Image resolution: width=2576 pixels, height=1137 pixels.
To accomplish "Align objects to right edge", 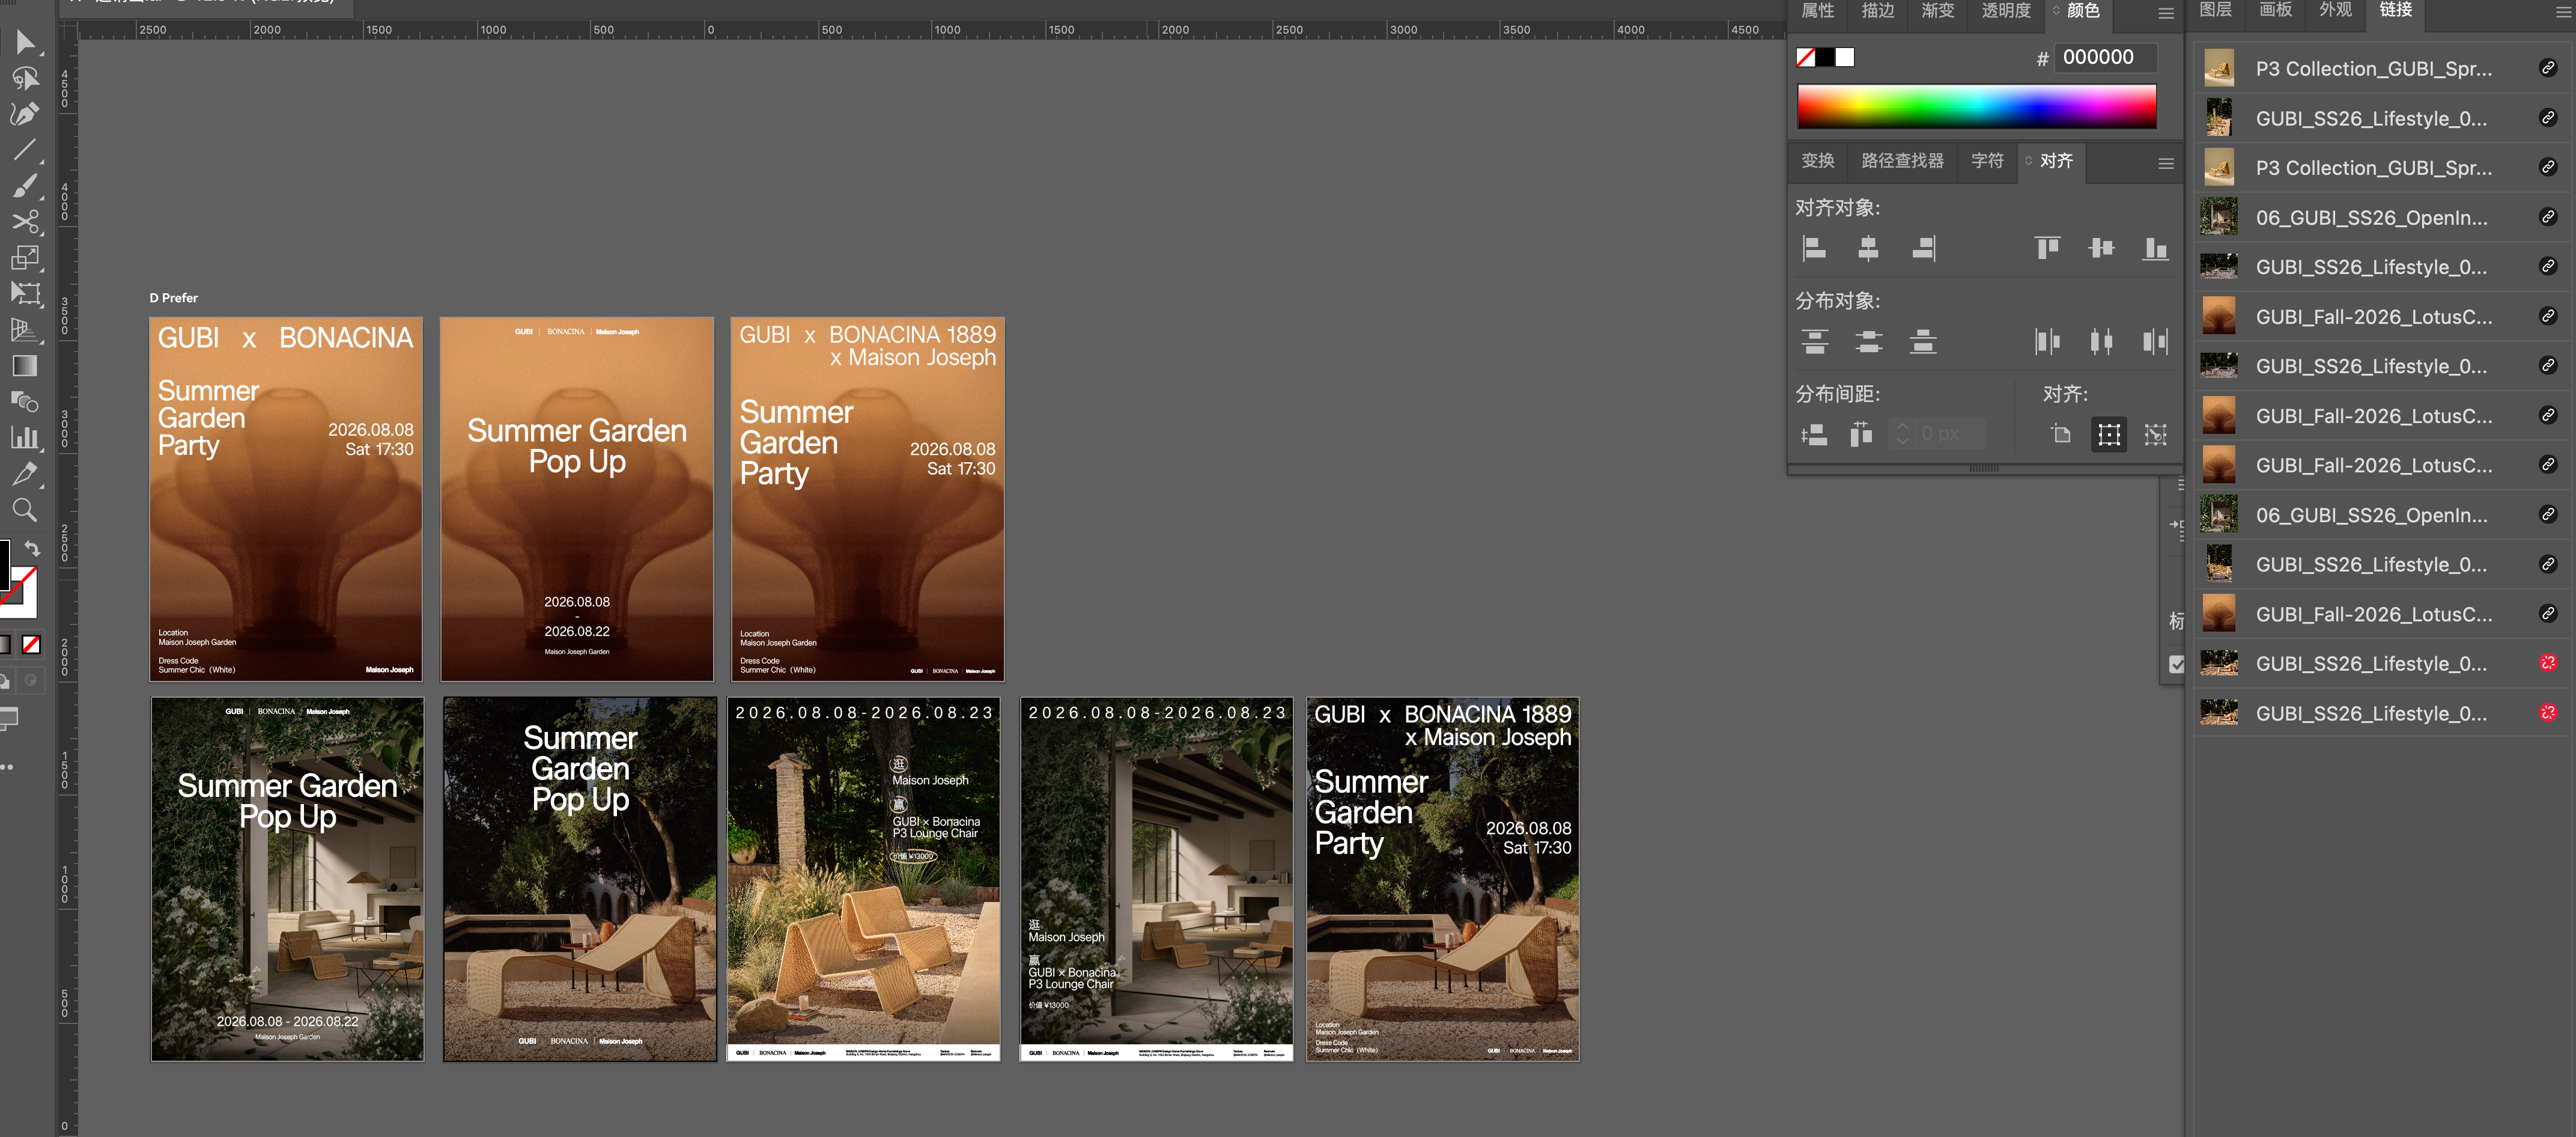I will click(1923, 248).
